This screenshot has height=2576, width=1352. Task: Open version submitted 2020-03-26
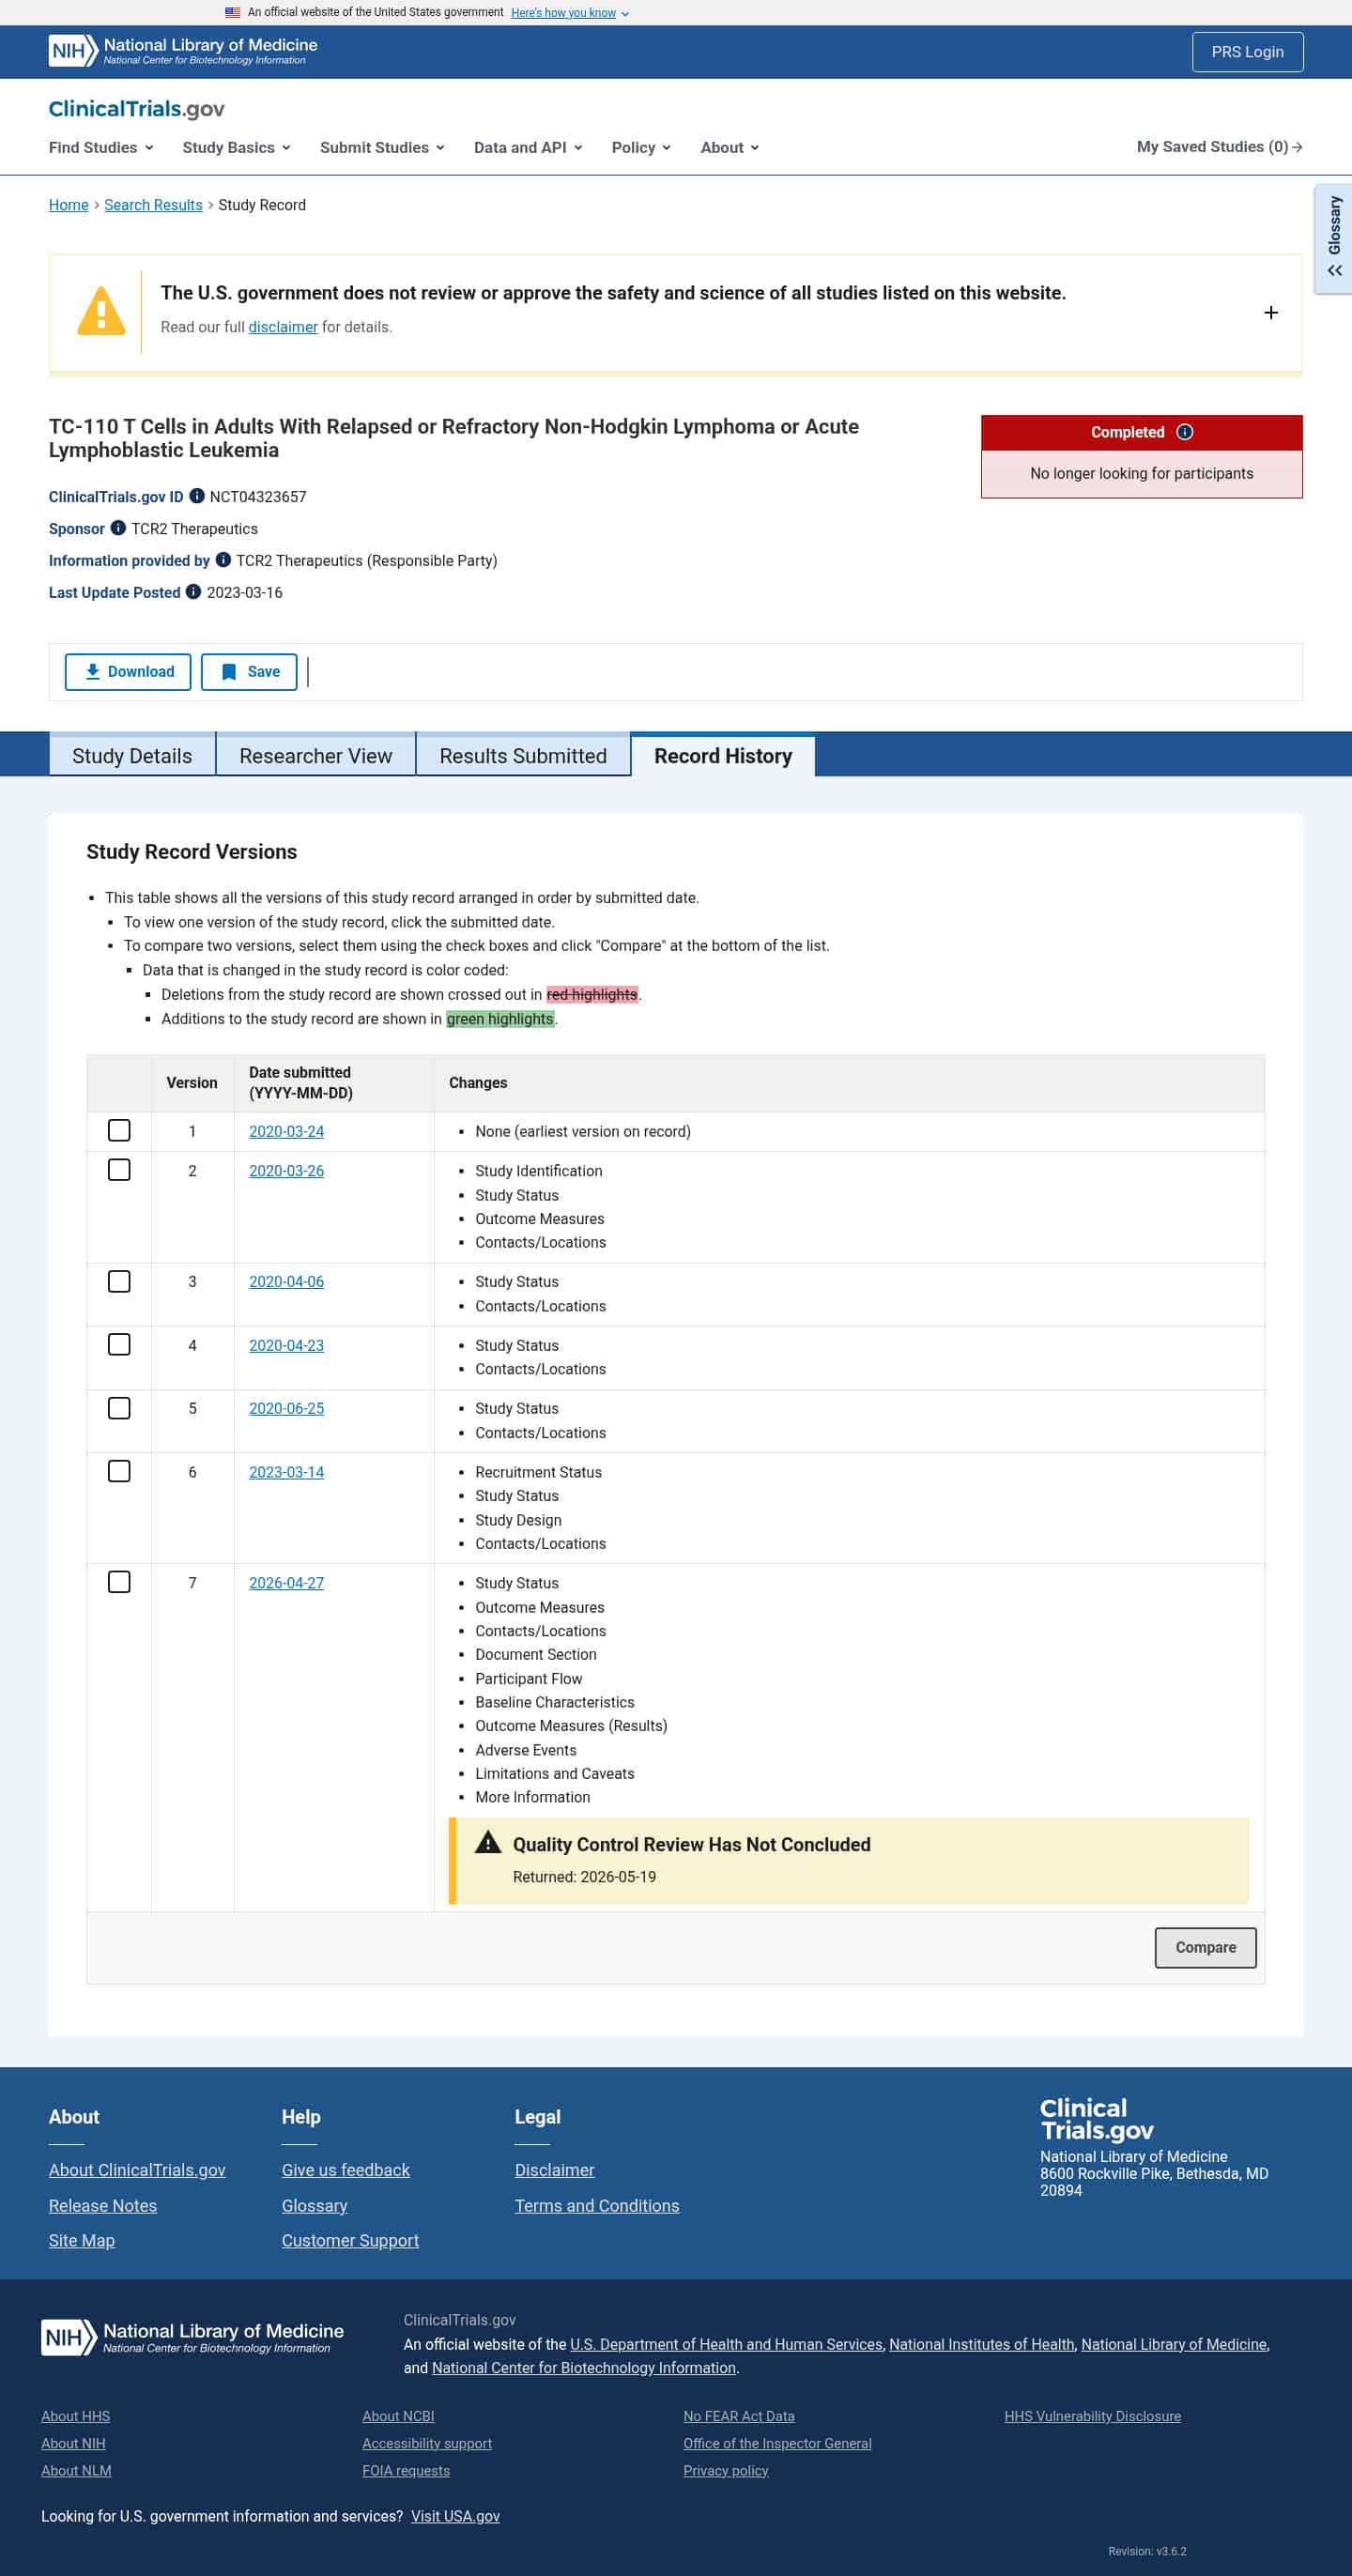(286, 1171)
